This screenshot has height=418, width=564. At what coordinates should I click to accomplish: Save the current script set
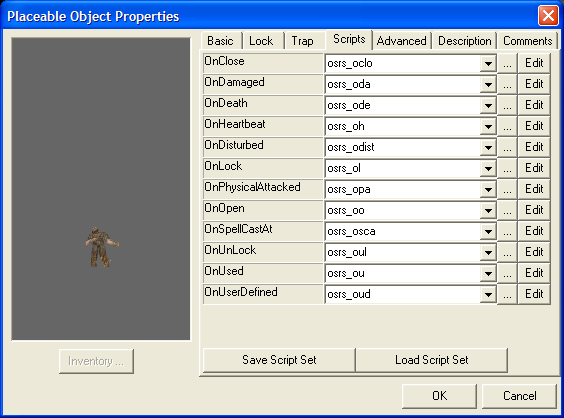coord(279,360)
